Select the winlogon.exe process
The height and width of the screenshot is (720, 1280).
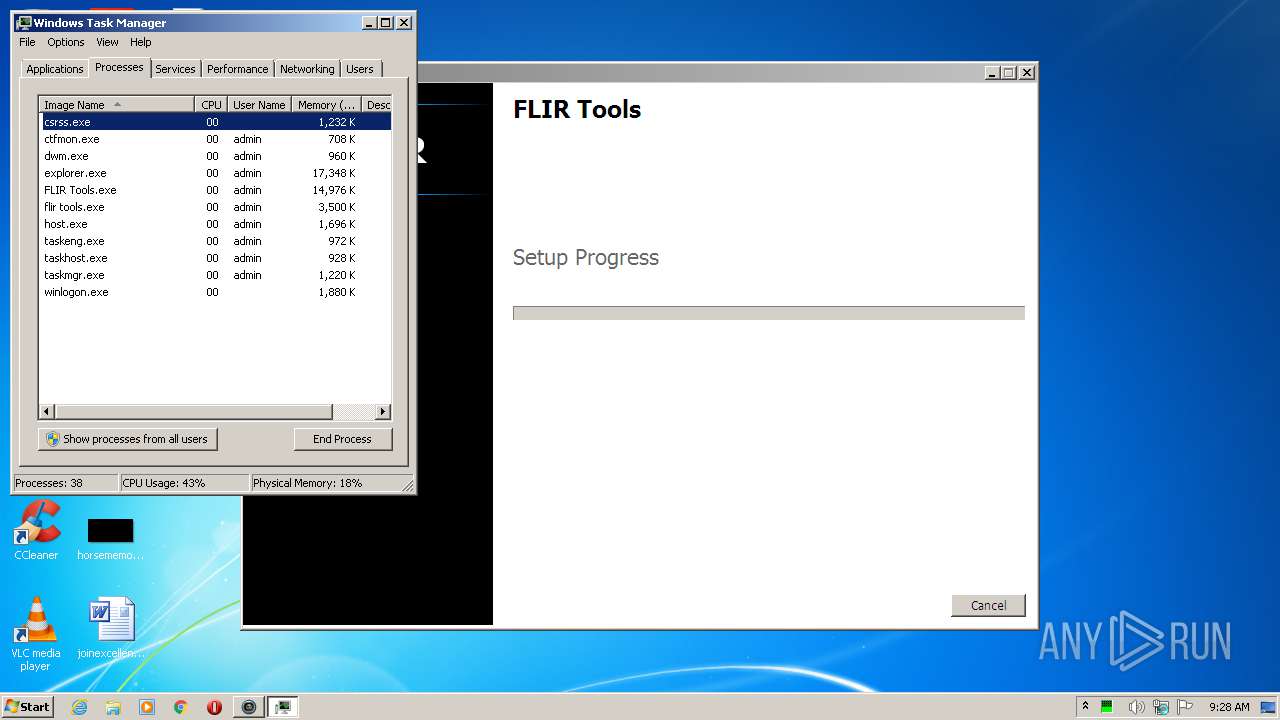215,292
